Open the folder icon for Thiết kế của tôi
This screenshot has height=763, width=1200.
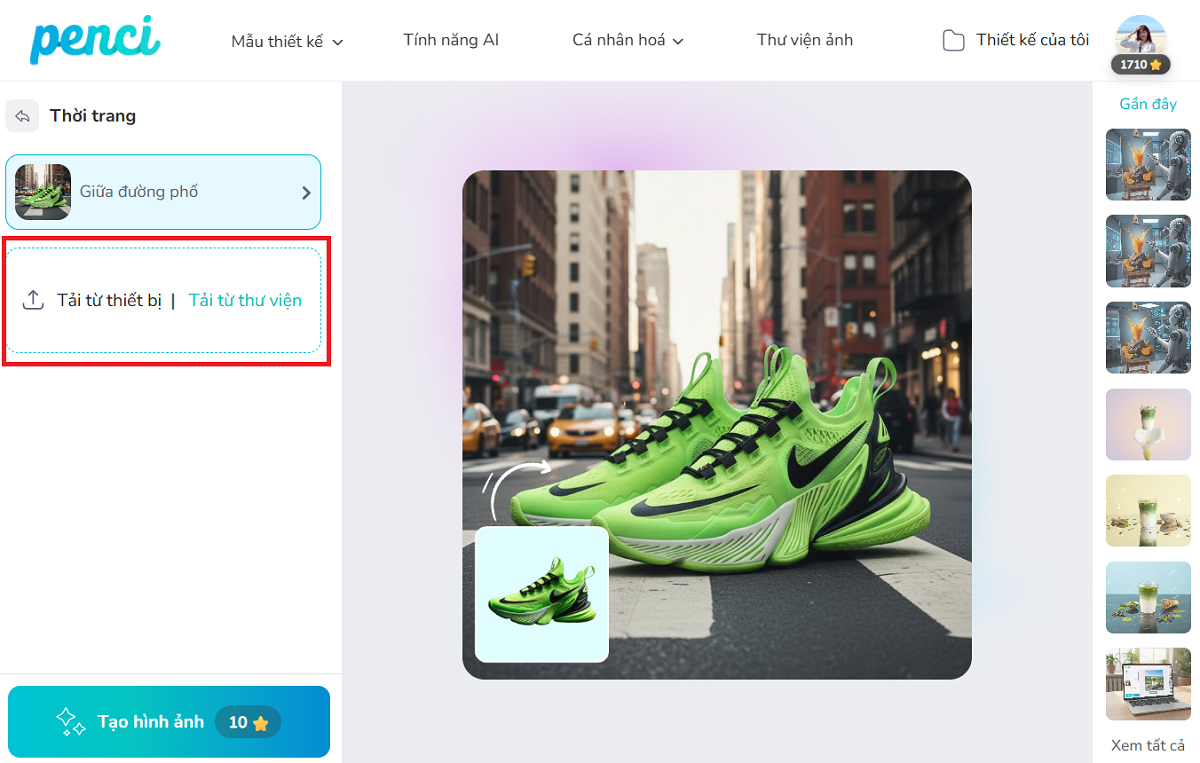954,41
